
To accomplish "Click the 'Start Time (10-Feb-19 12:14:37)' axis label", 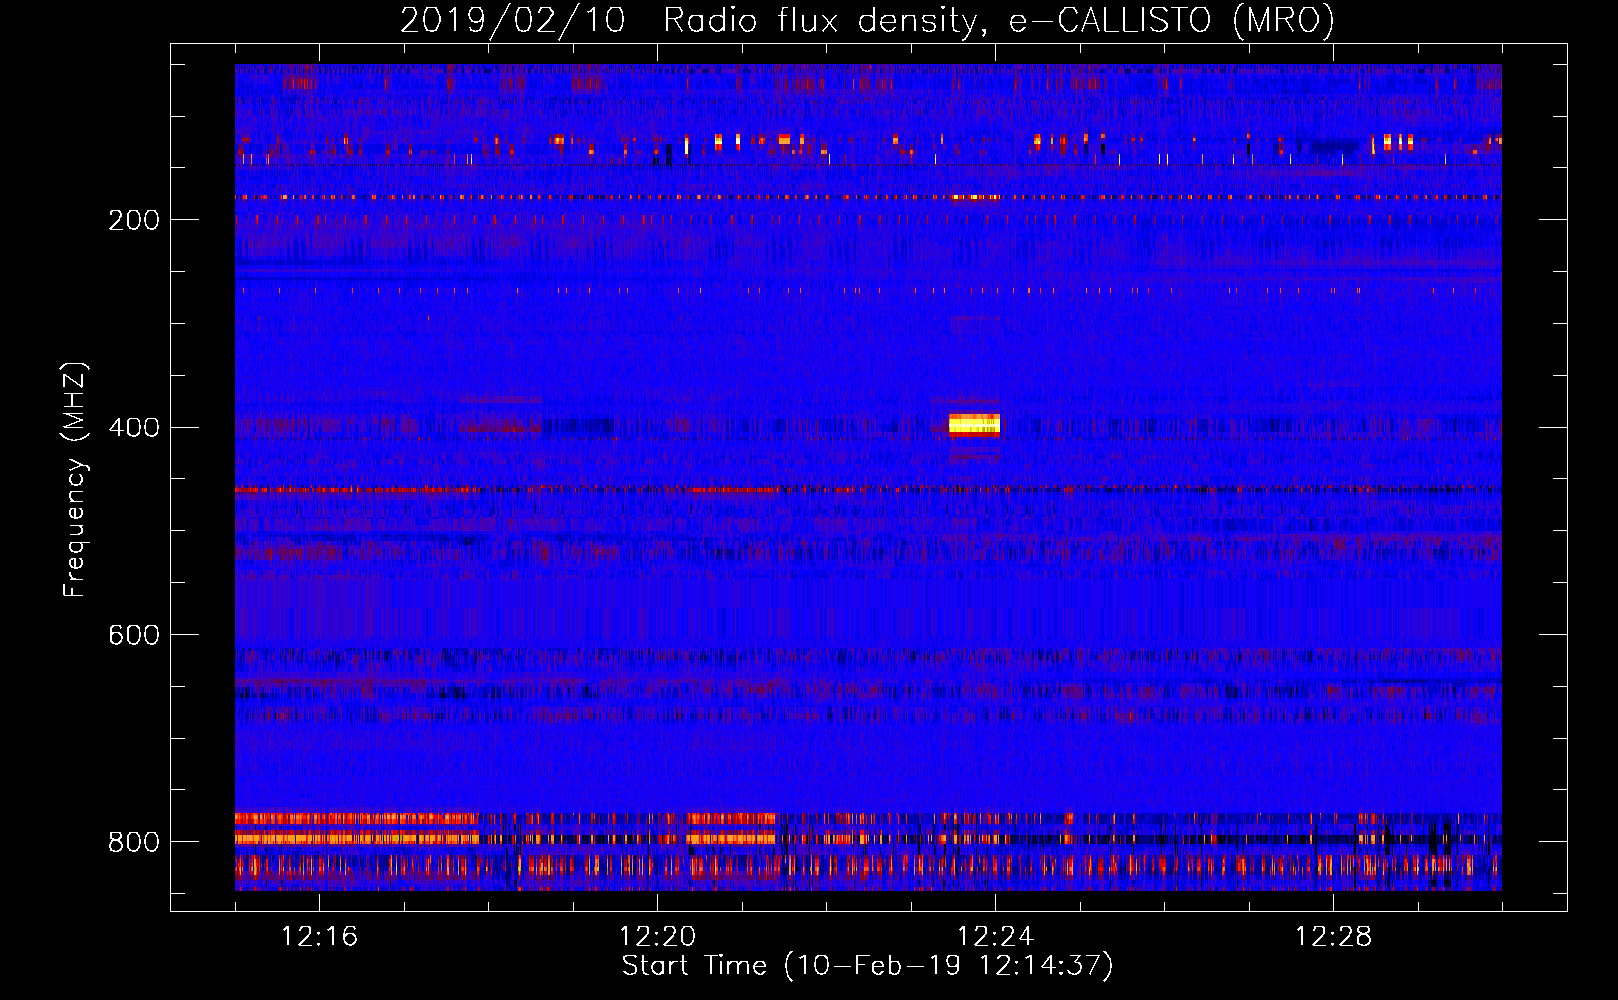I will click(x=867, y=966).
